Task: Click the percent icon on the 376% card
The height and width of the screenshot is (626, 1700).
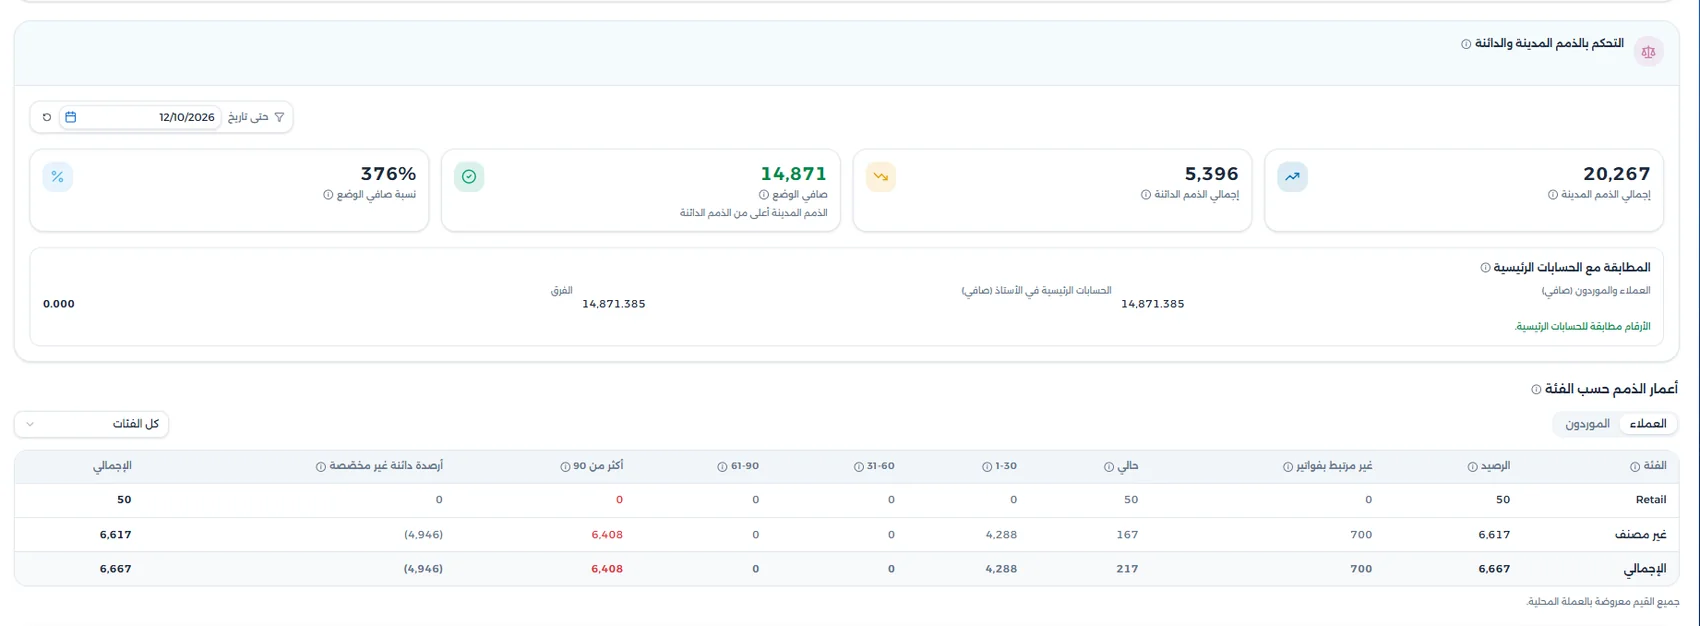Action: 58,177
